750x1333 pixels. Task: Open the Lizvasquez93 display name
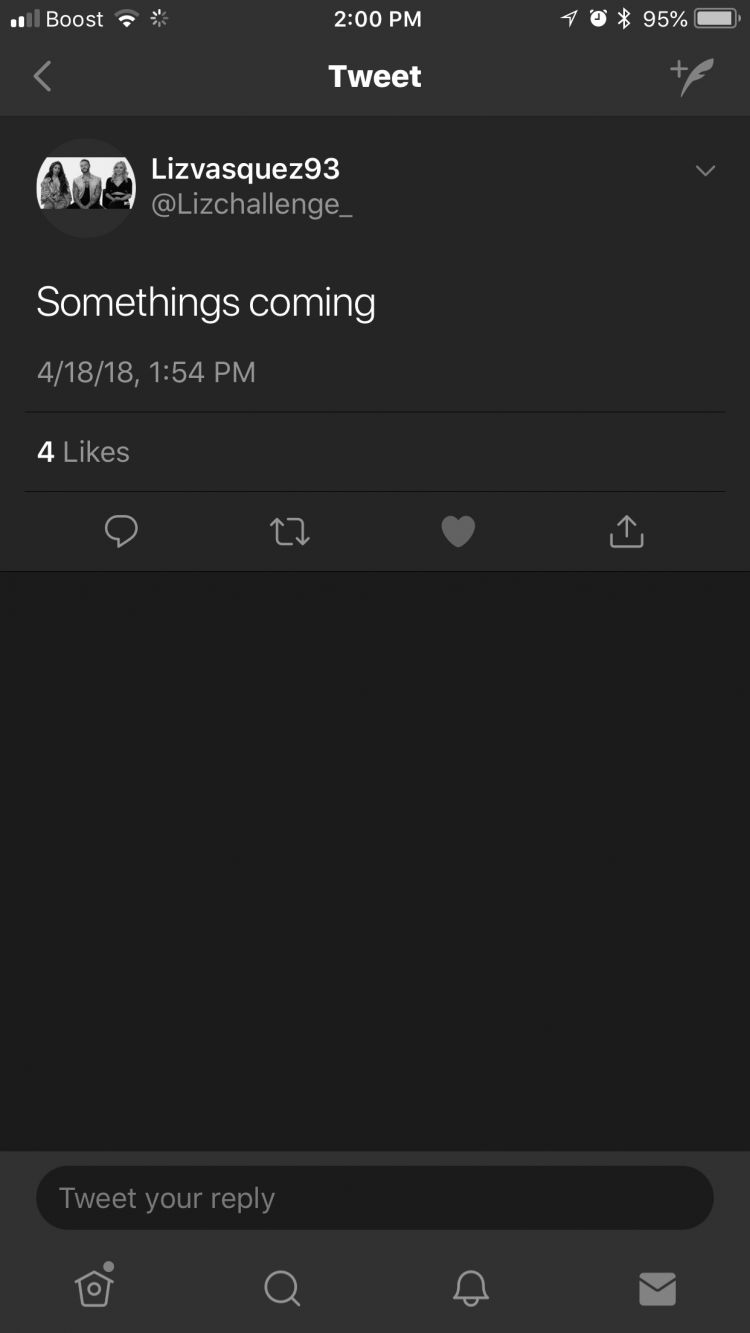[245, 168]
